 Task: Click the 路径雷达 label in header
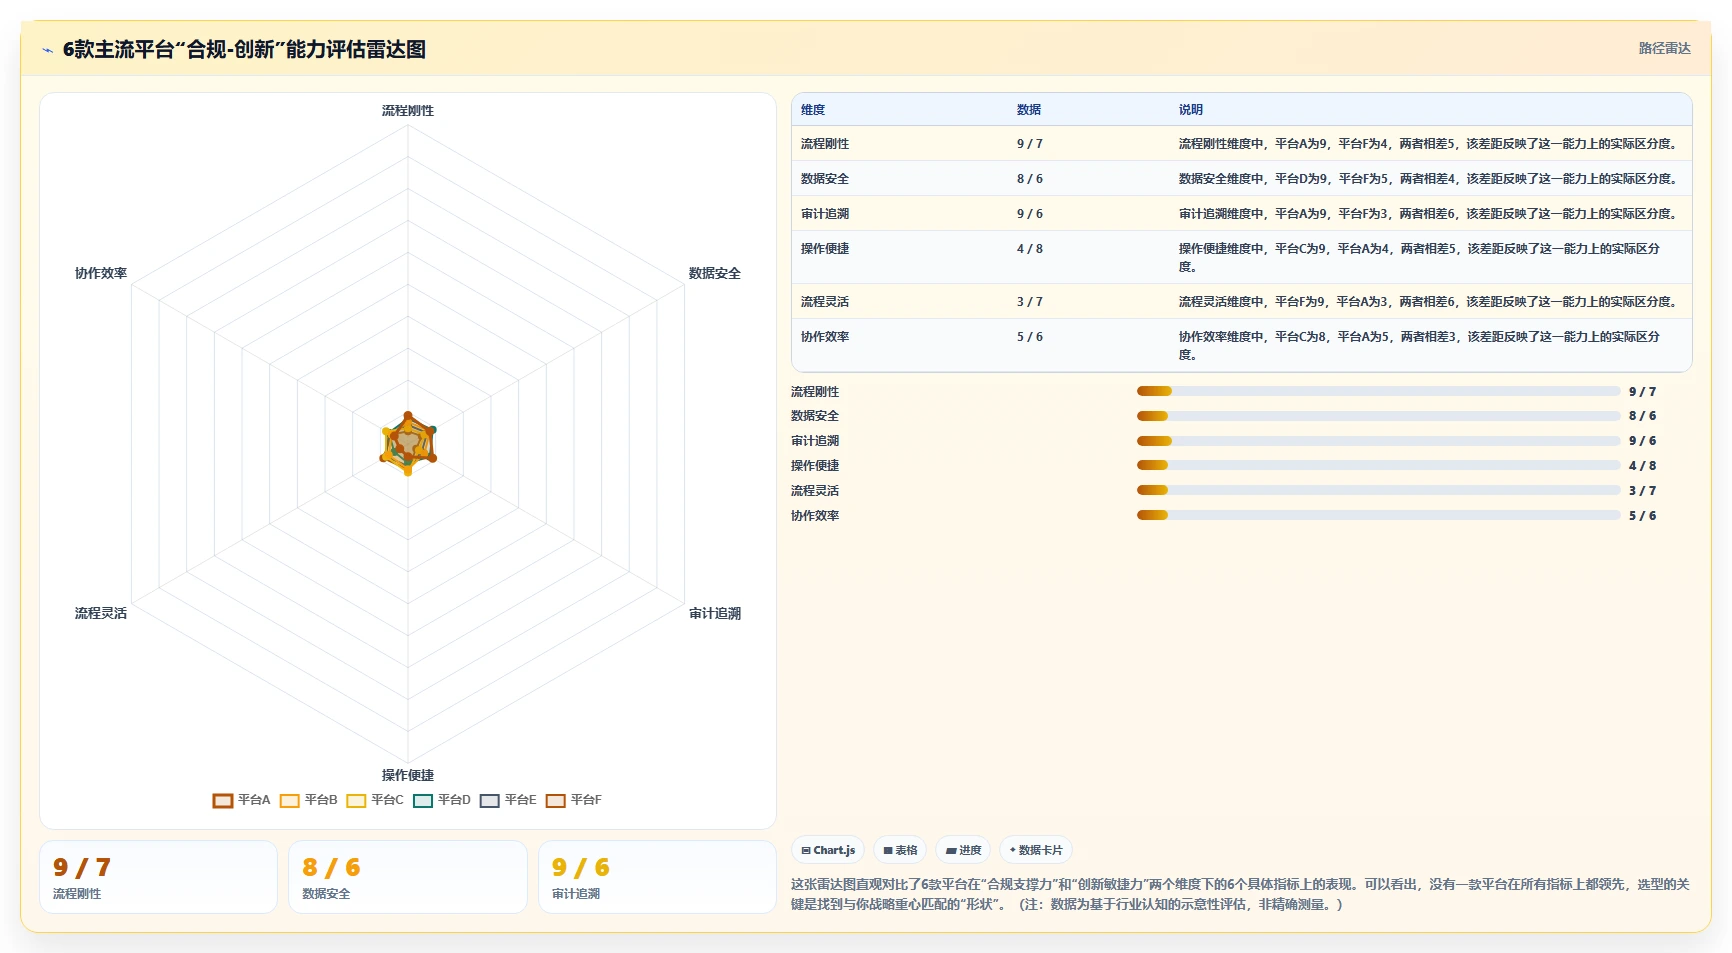[1664, 48]
